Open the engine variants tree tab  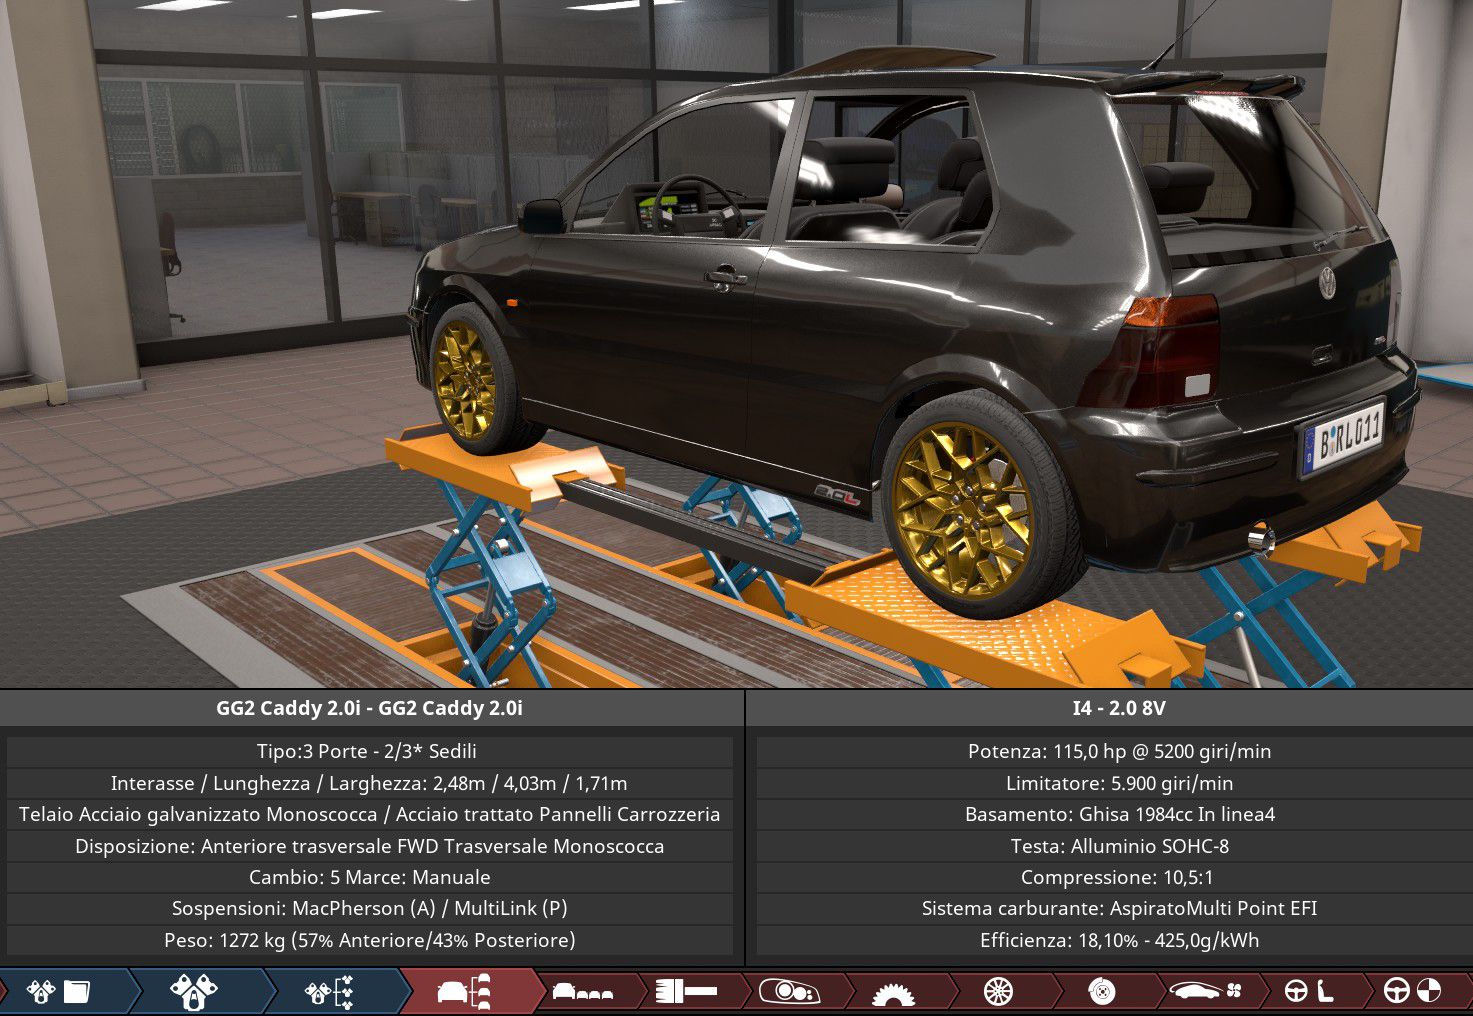330,991
